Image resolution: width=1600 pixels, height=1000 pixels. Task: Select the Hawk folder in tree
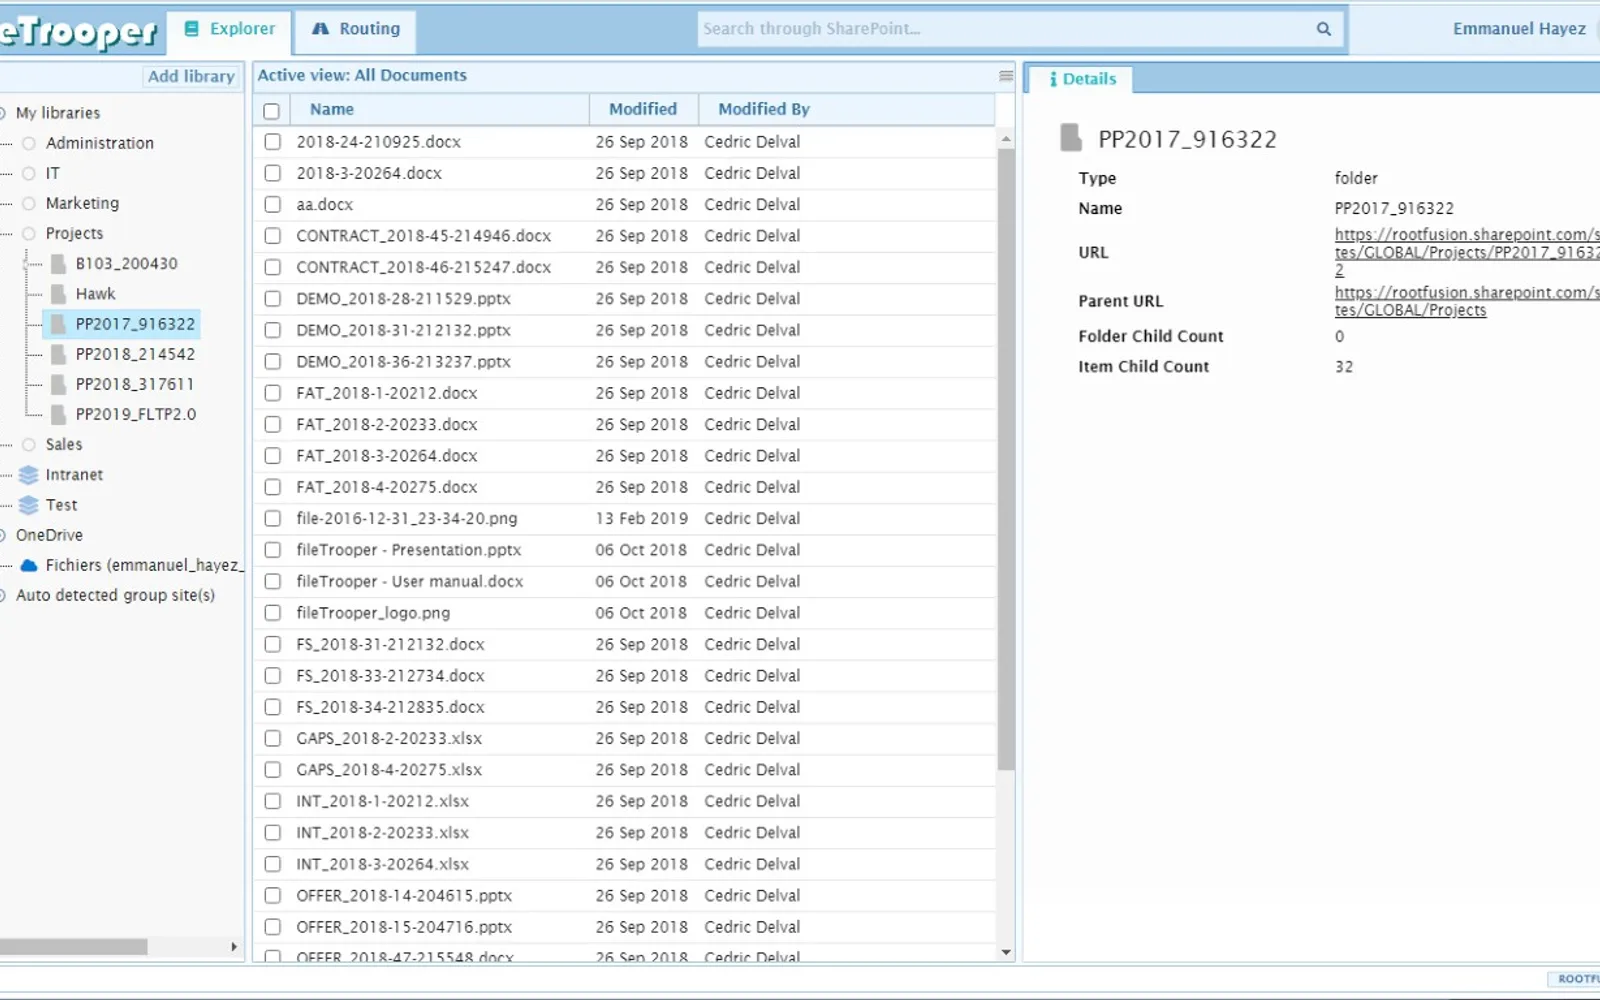pyautogui.click(x=95, y=294)
